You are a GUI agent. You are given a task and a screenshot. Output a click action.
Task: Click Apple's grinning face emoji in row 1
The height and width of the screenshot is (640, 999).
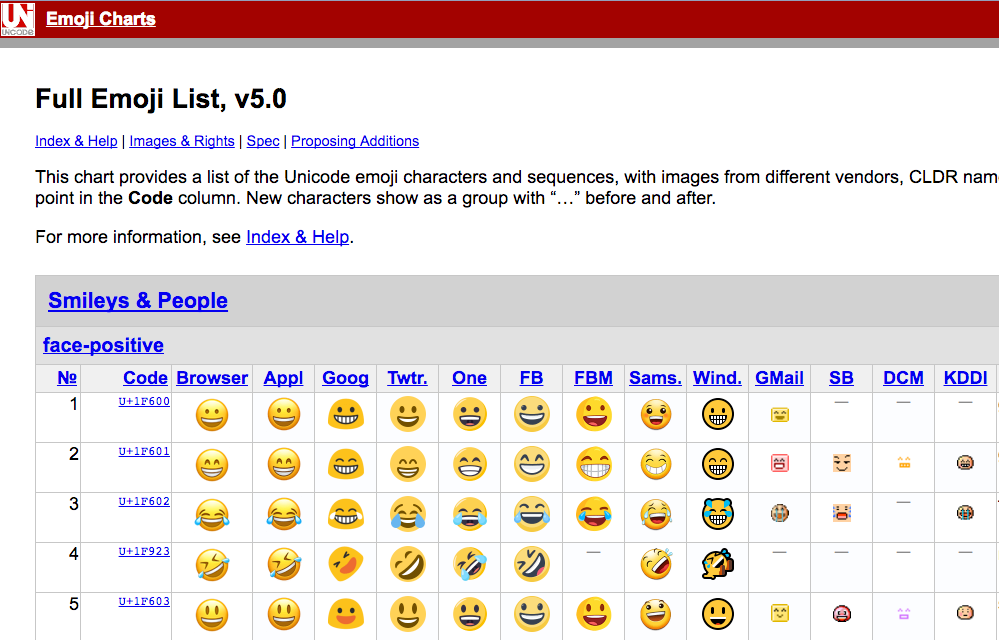click(283, 414)
